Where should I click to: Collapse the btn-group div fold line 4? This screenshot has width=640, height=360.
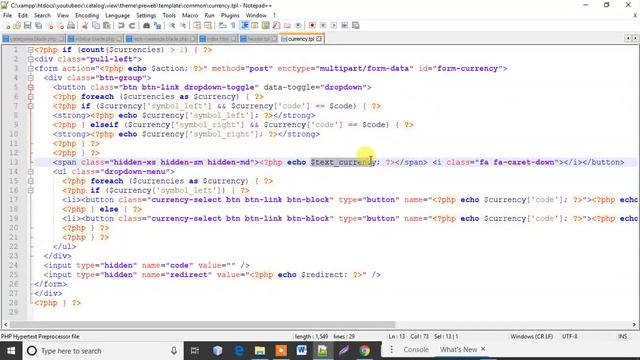tap(31, 78)
